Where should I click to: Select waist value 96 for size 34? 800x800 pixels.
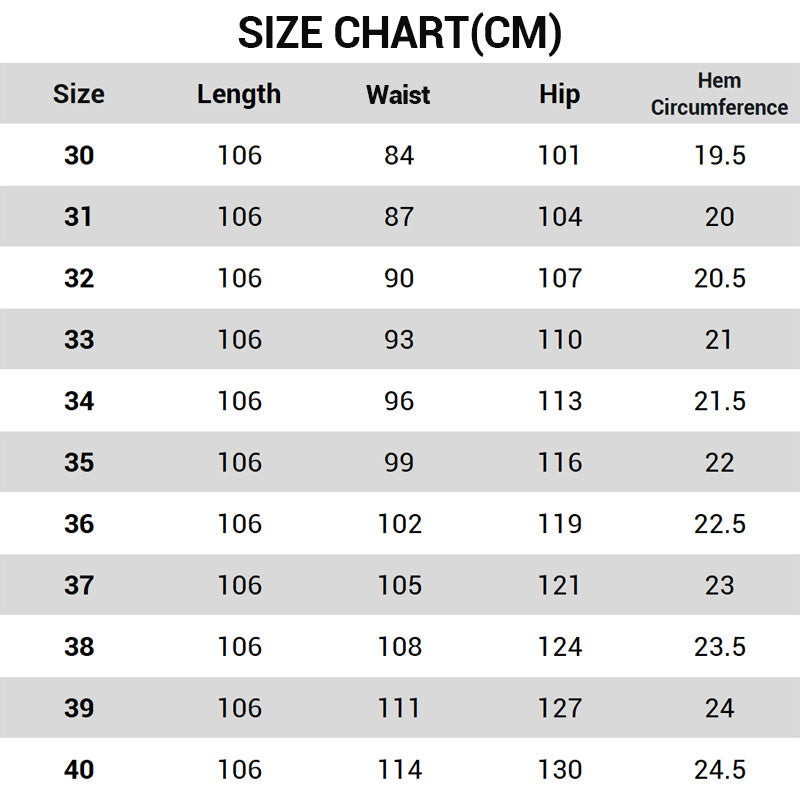[x=399, y=401]
